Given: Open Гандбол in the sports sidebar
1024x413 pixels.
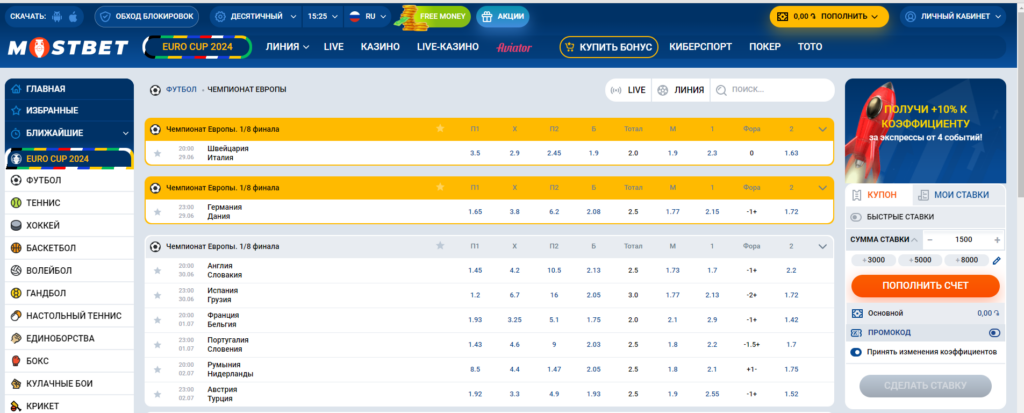Looking at the screenshot, I should pyautogui.click(x=69, y=293).
